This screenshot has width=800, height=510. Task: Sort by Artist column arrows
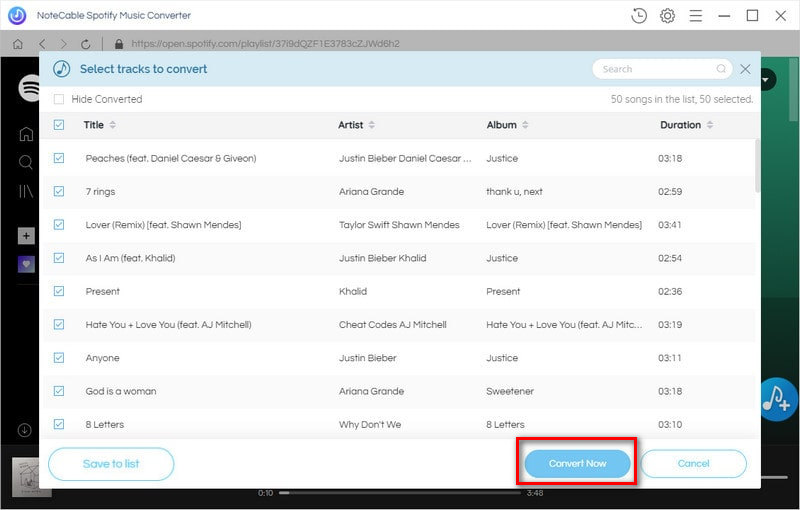(372, 125)
